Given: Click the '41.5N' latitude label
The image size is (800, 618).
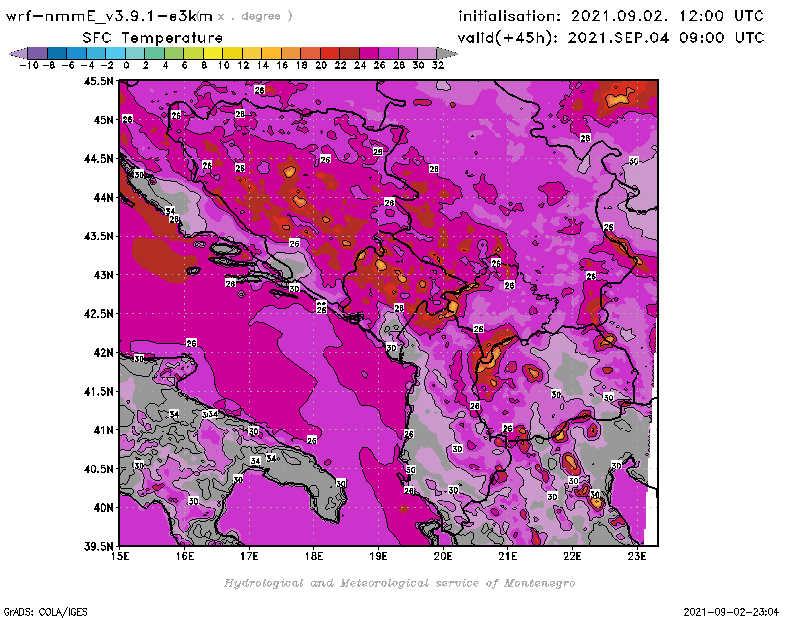Looking at the screenshot, I should pos(98,391).
